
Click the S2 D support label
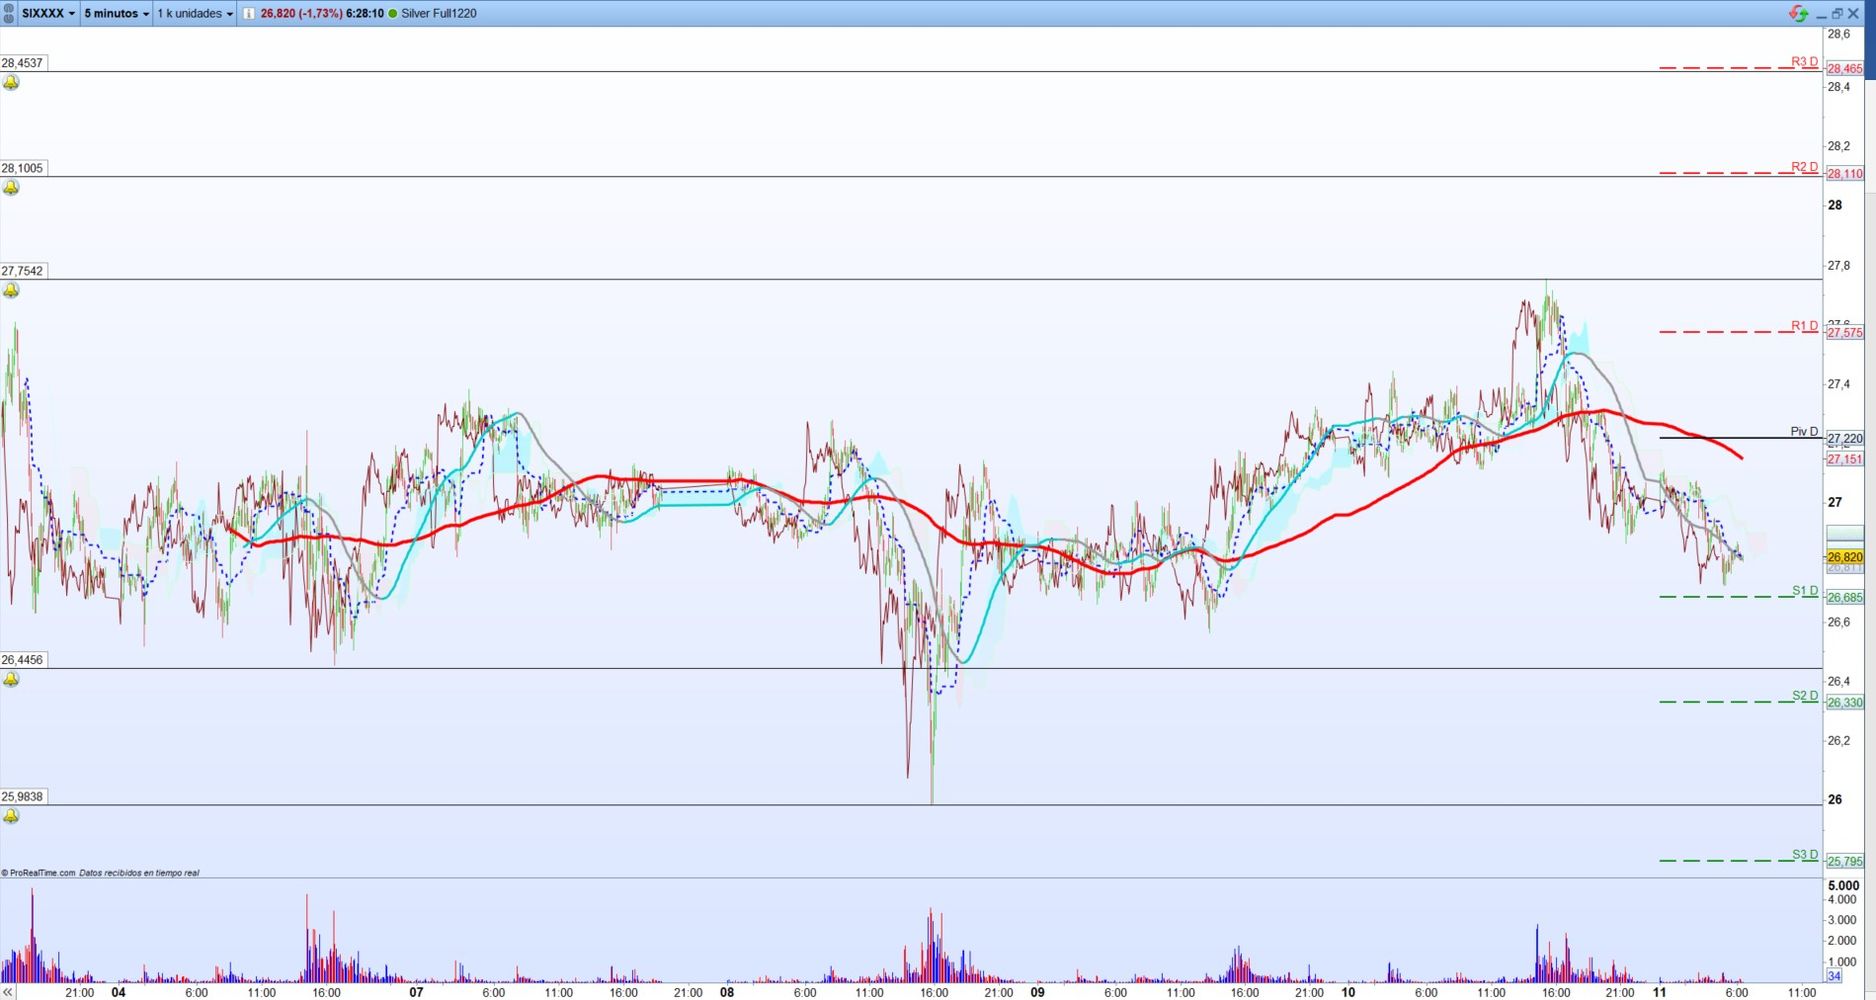(x=1804, y=696)
